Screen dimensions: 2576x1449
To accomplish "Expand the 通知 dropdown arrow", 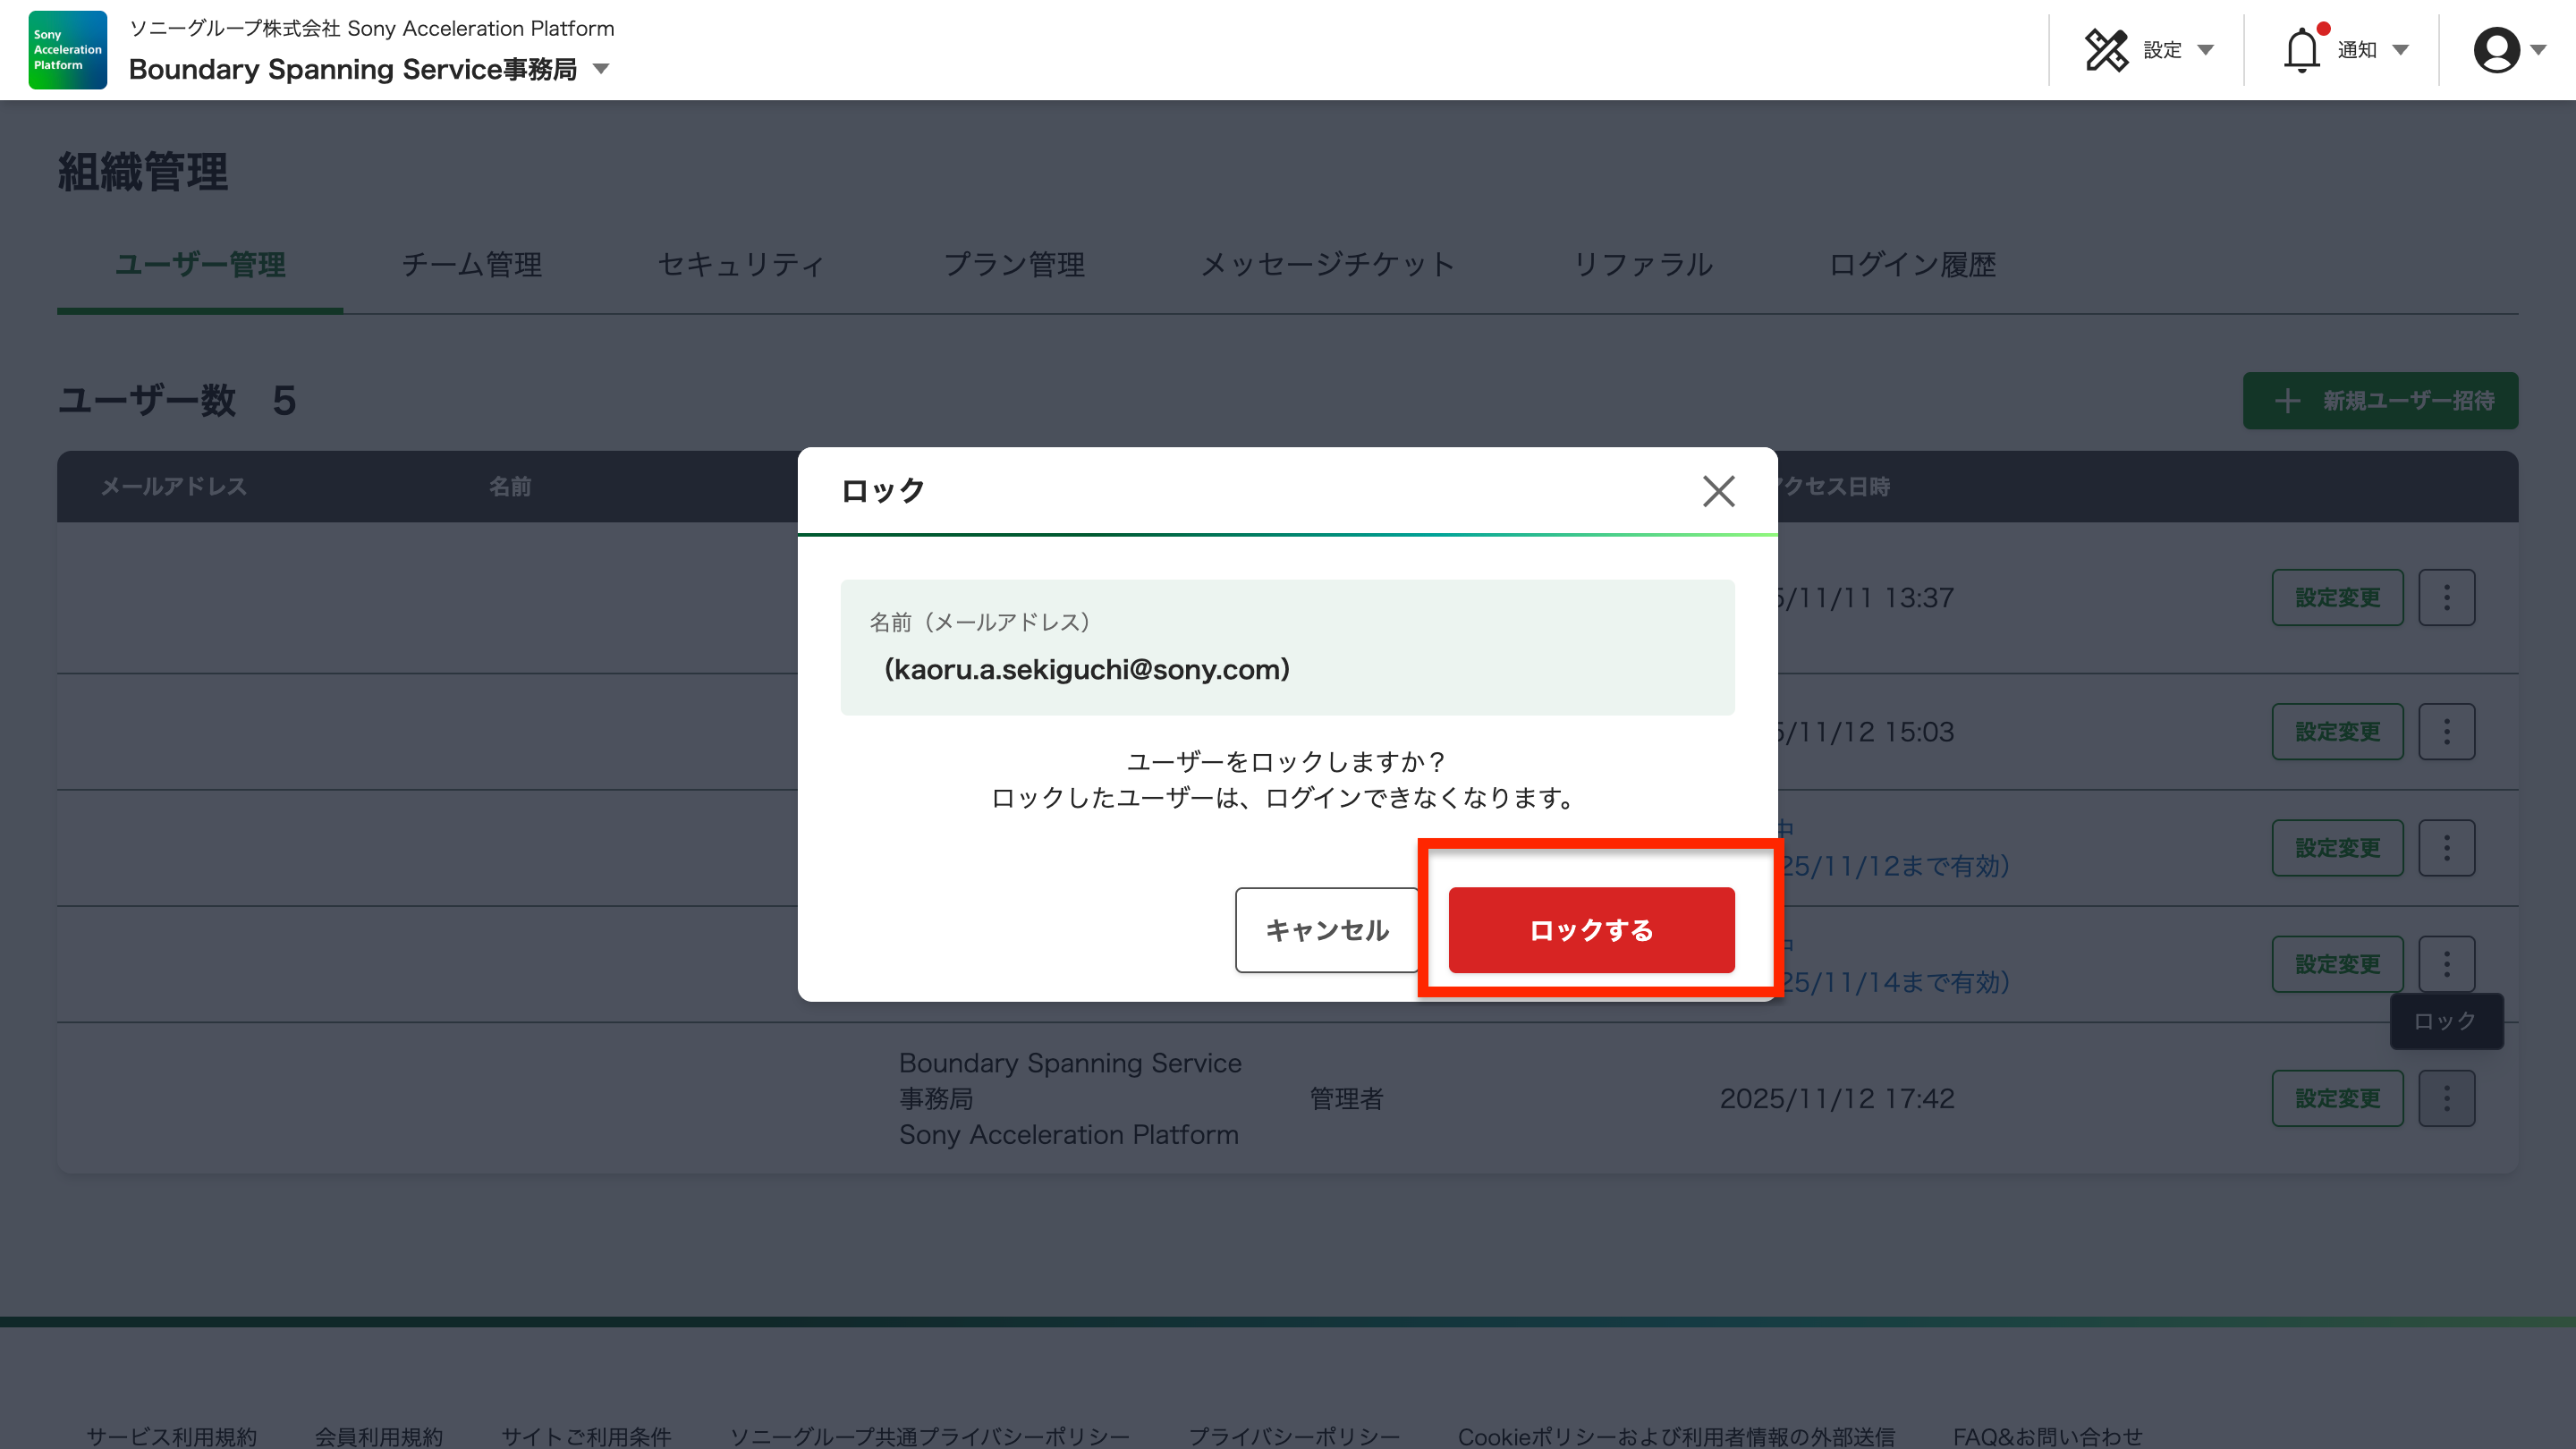I will 2400,50.
